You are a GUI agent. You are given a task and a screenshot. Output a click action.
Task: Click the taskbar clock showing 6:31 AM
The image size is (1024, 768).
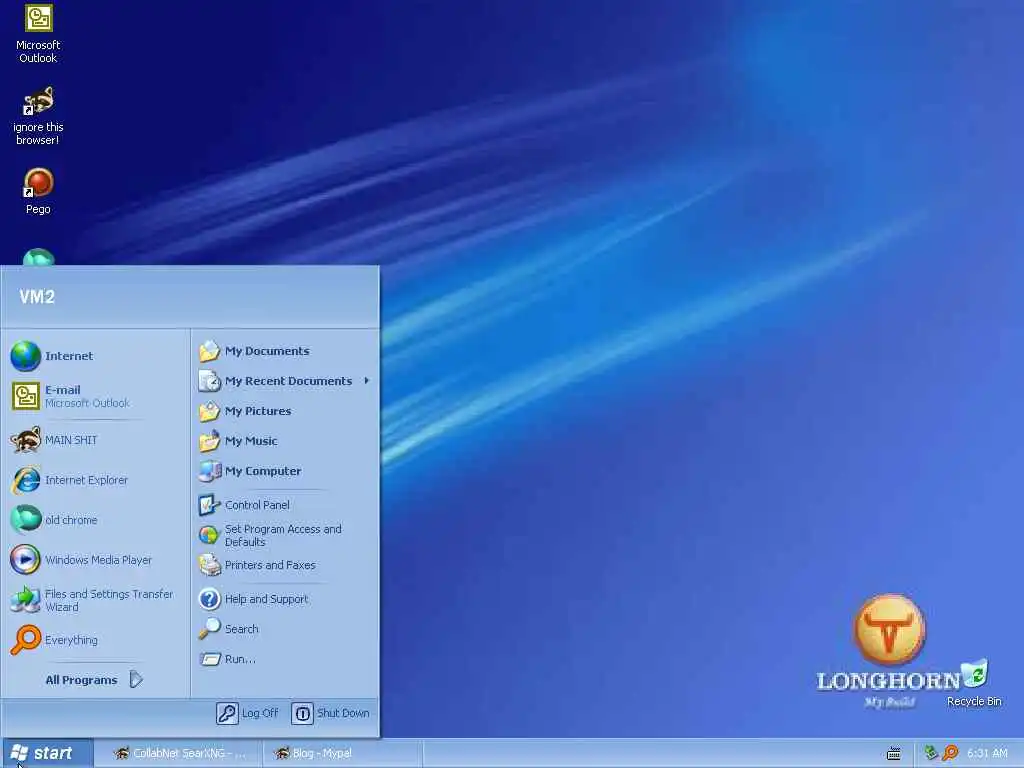tap(987, 753)
